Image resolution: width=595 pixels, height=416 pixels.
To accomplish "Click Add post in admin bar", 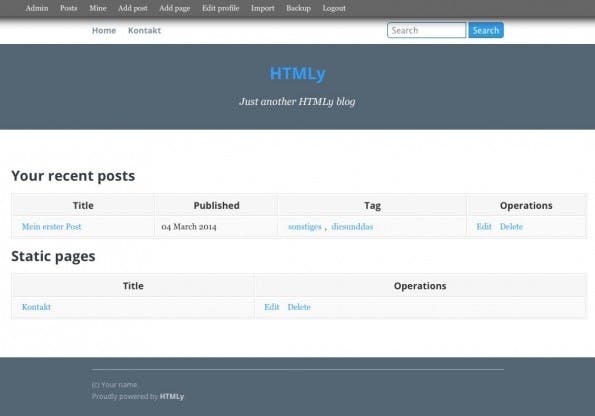I will [132, 8].
